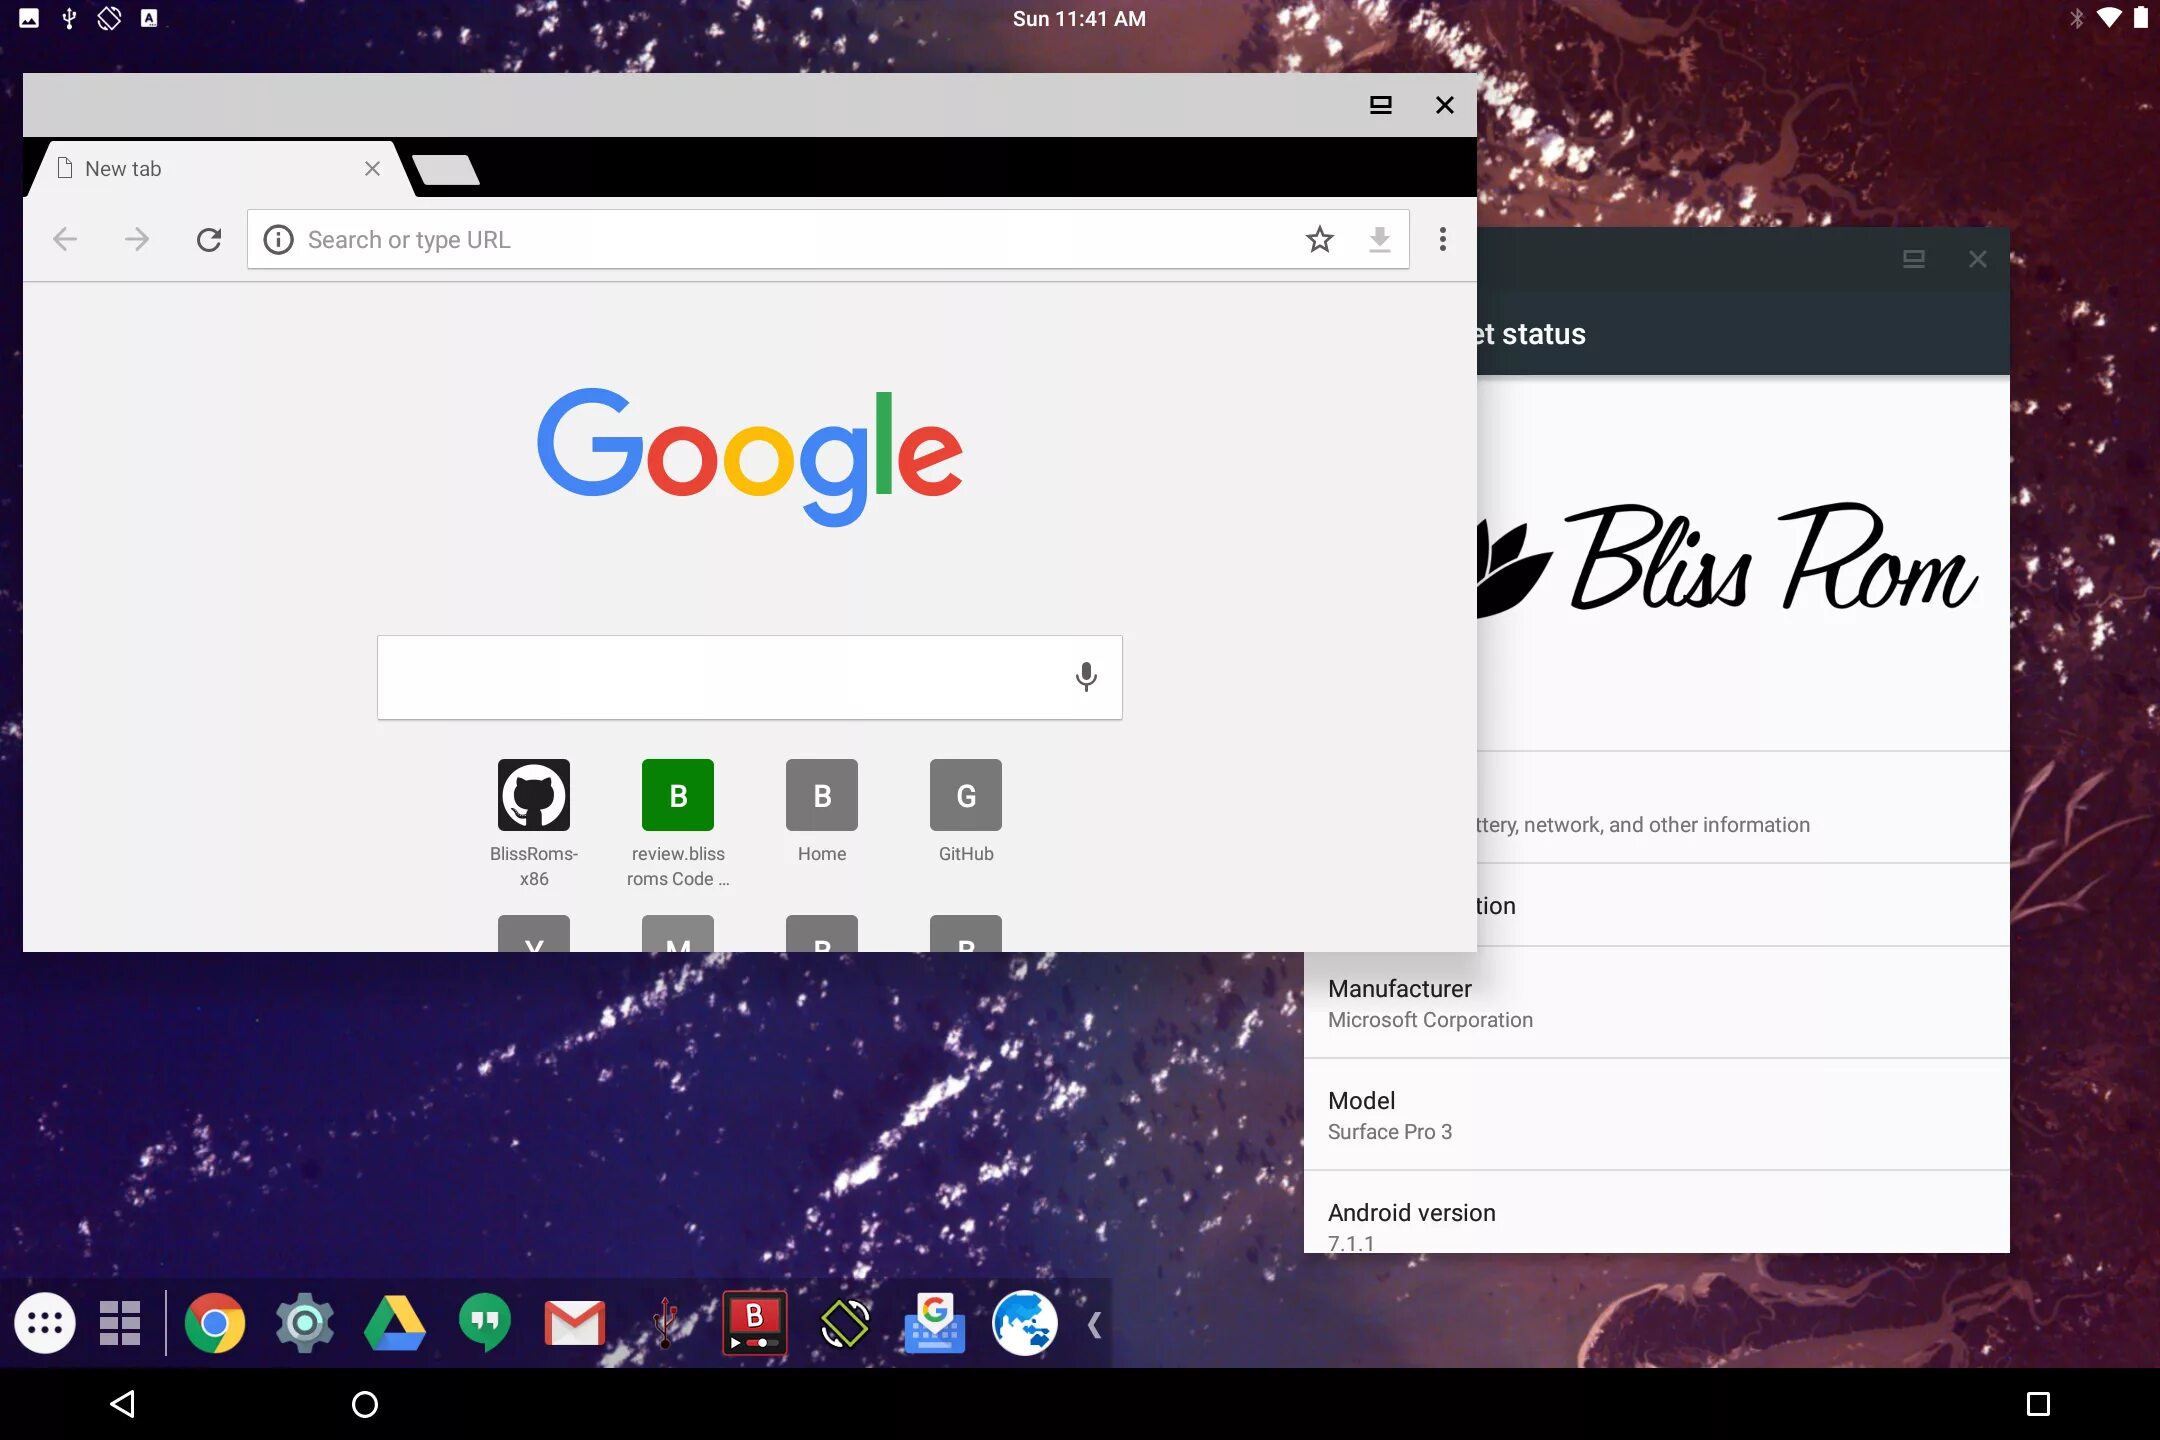Screen dimensions: 2160x1440
Task: Click the Wi-Fi icon in status bar
Action: pyautogui.click(x=2108, y=18)
